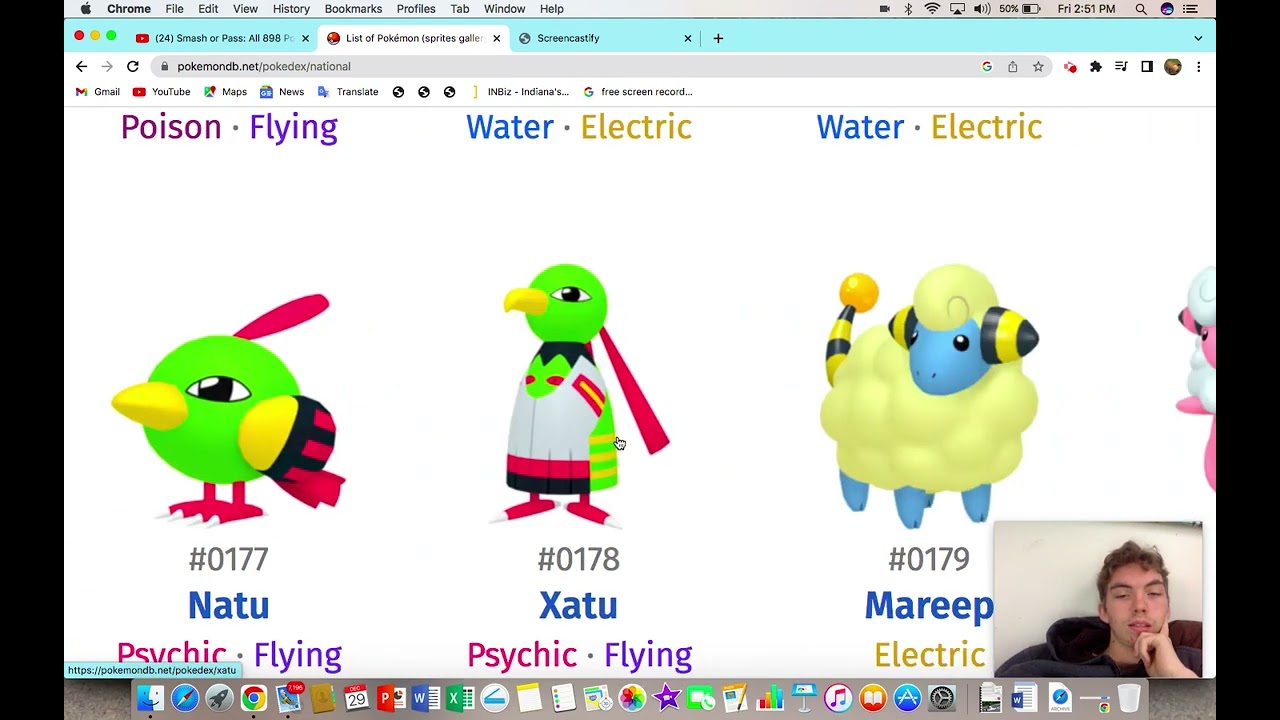The image size is (1280, 720).
Task: Open the Wi-Fi status menu
Action: coord(932,9)
